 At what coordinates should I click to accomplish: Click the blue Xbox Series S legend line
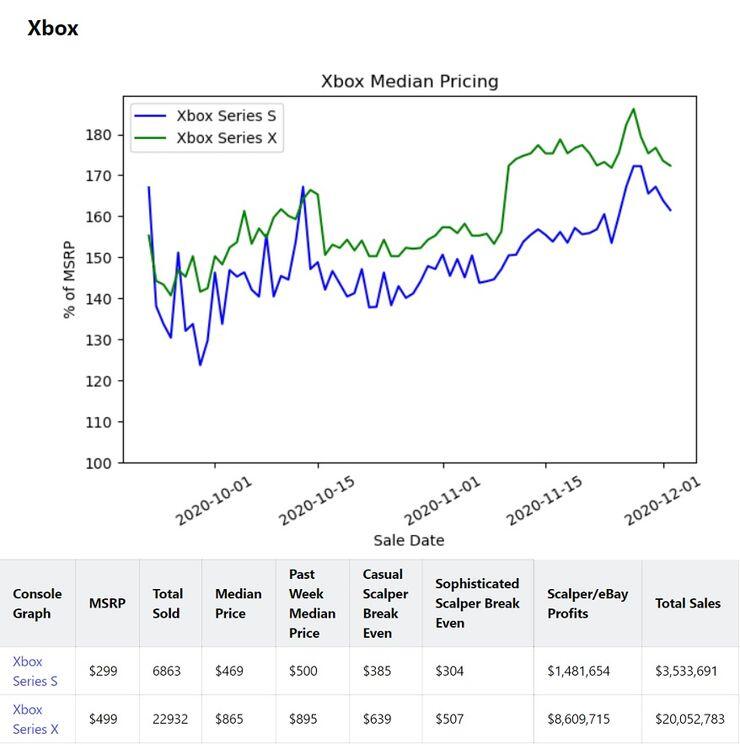(x=150, y=116)
